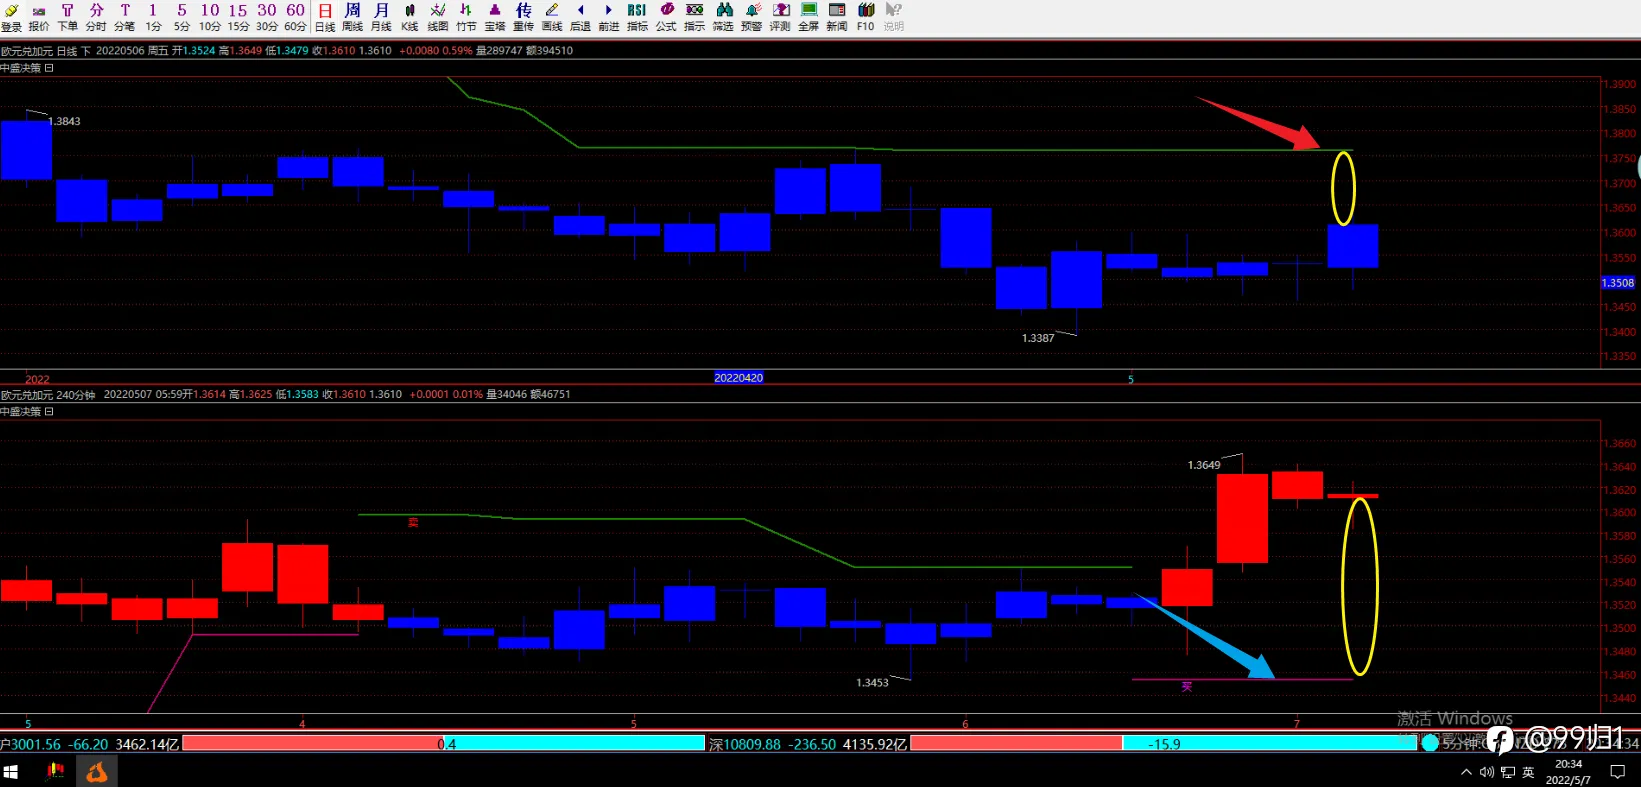The height and width of the screenshot is (787, 1641).
Task: Click the Shanghai index 3001.56 status entry
Action: tap(90, 744)
